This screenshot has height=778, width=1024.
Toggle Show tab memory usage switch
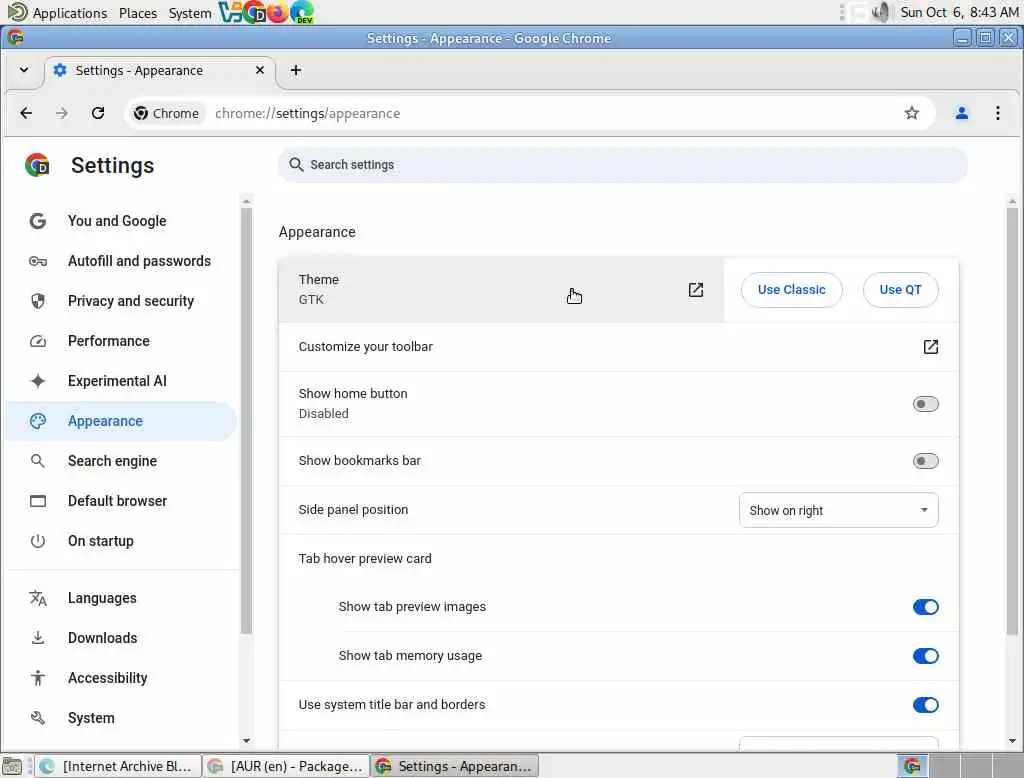pos(925,656)
